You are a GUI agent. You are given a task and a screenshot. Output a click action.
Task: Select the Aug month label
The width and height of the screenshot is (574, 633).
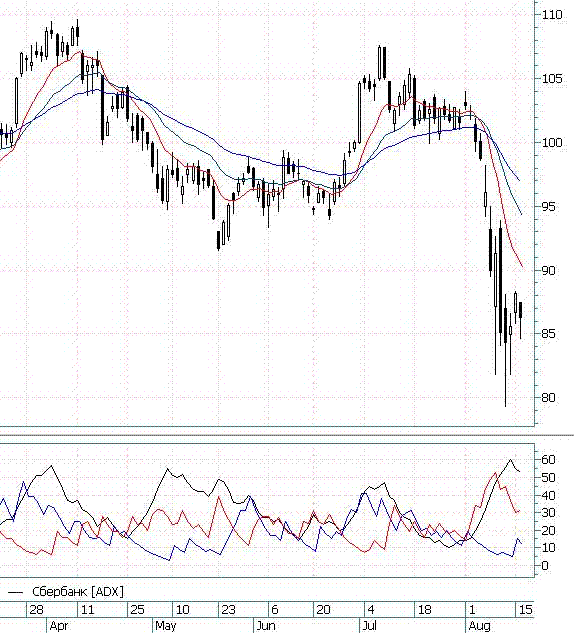click(x=480, y=626)
